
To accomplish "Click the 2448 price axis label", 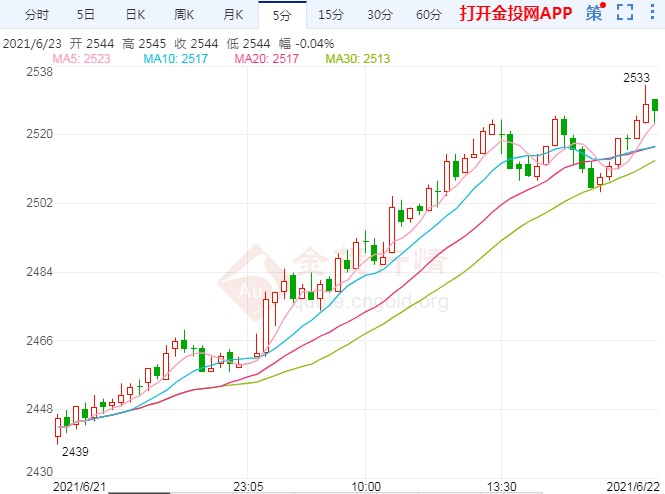I will tap(39, 409).
